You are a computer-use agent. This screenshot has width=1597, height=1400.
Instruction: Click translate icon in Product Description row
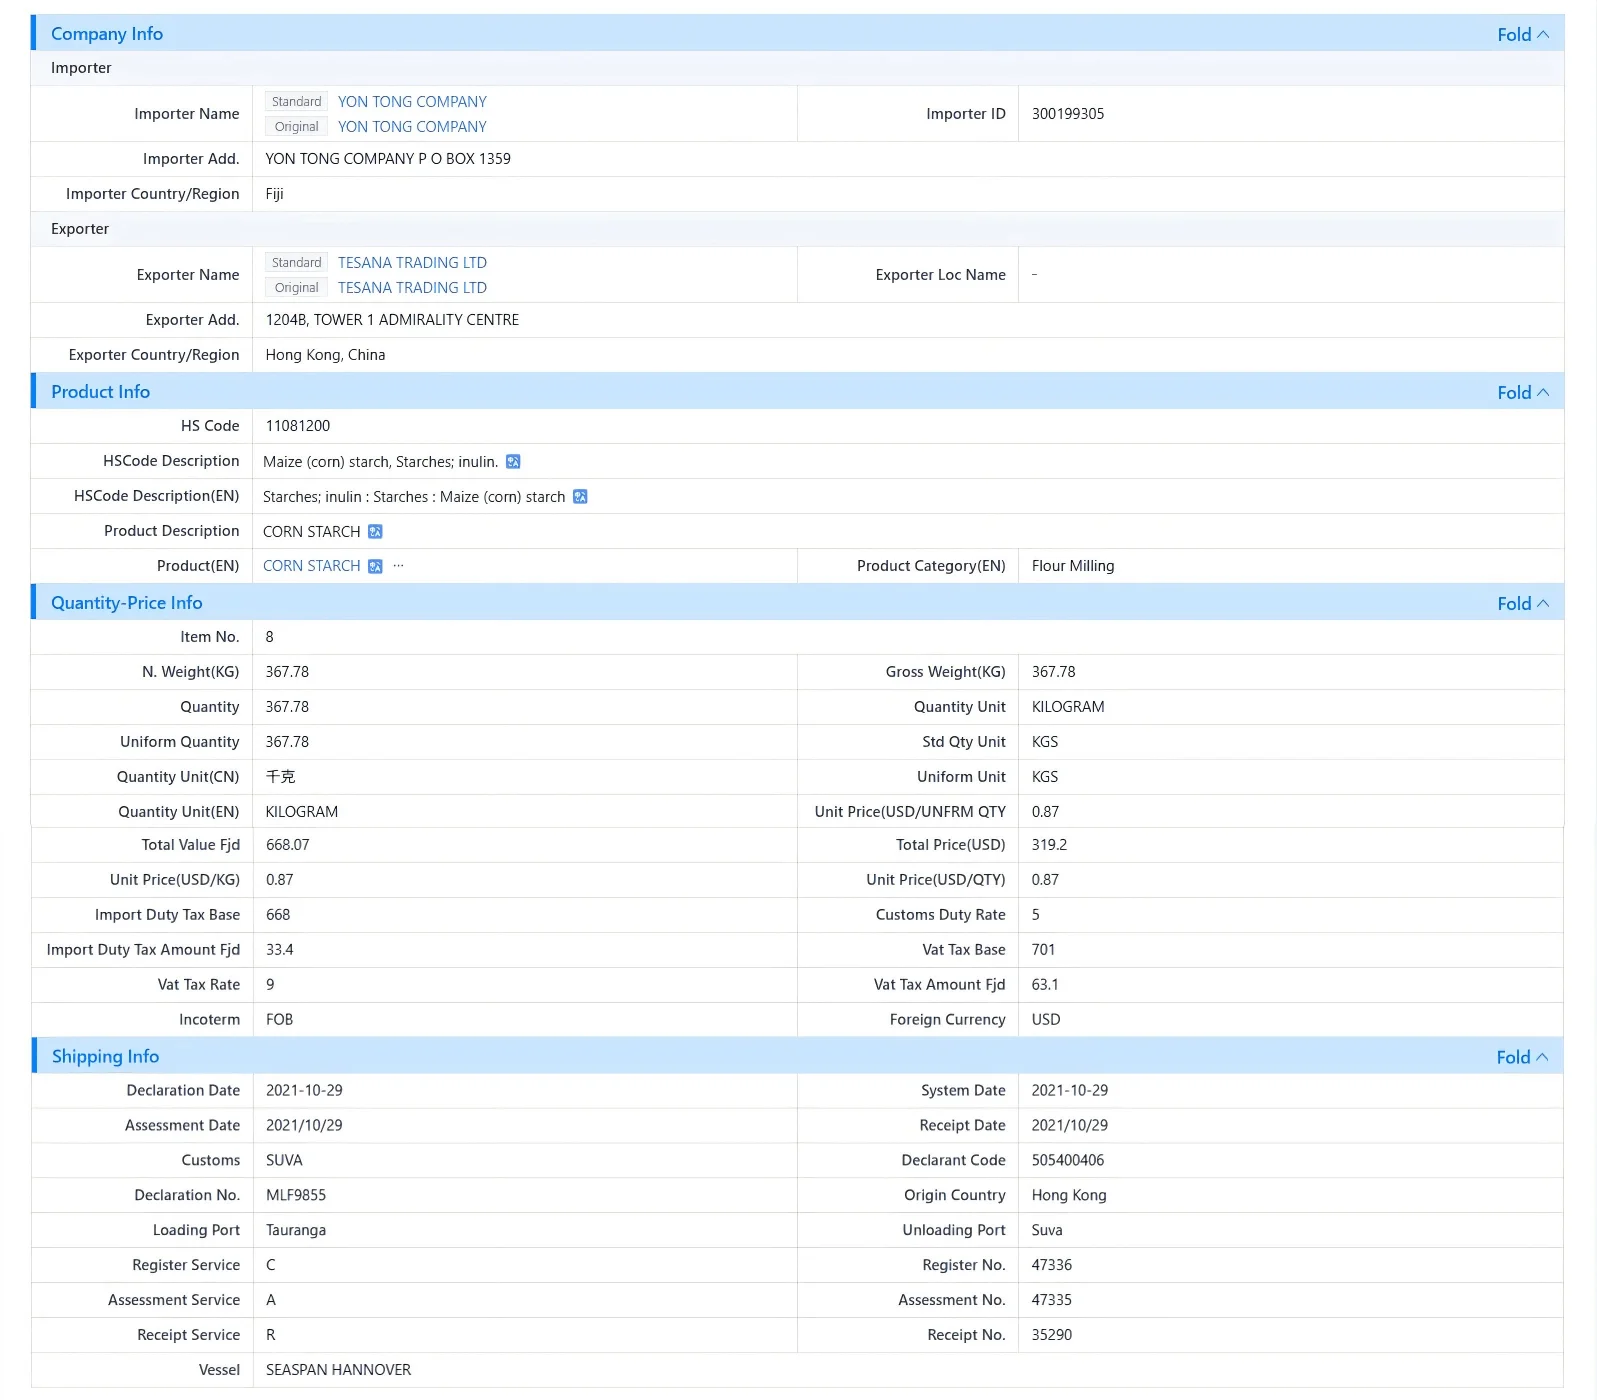point(375,532)
